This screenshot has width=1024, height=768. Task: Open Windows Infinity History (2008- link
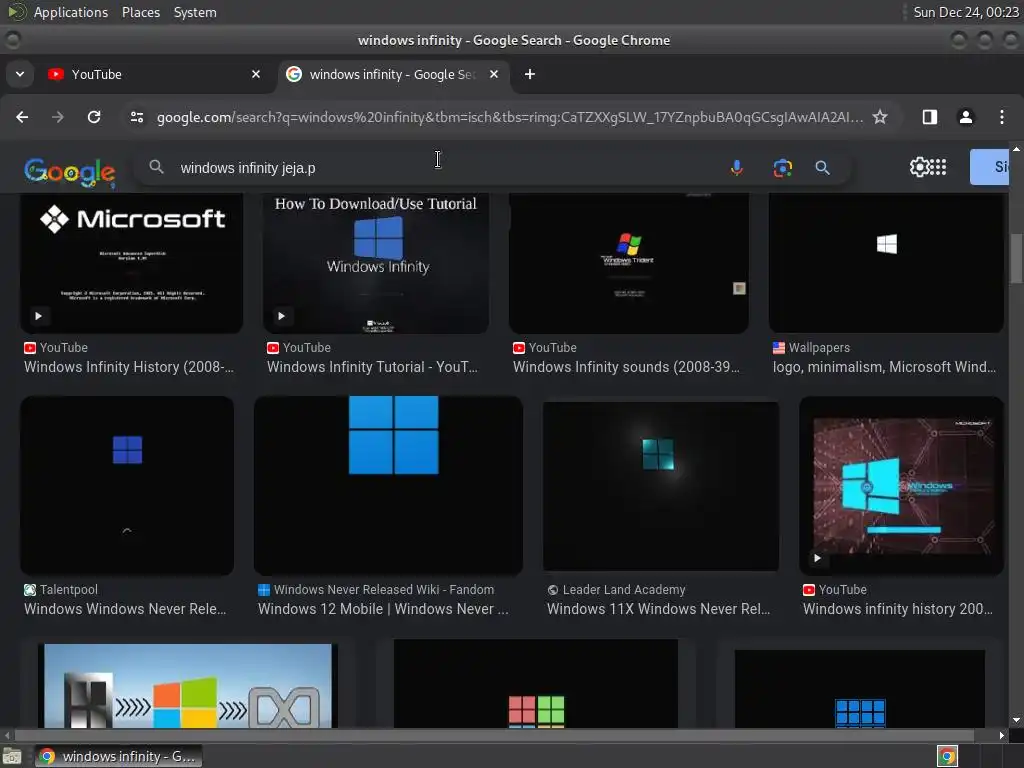coord(129,367)
